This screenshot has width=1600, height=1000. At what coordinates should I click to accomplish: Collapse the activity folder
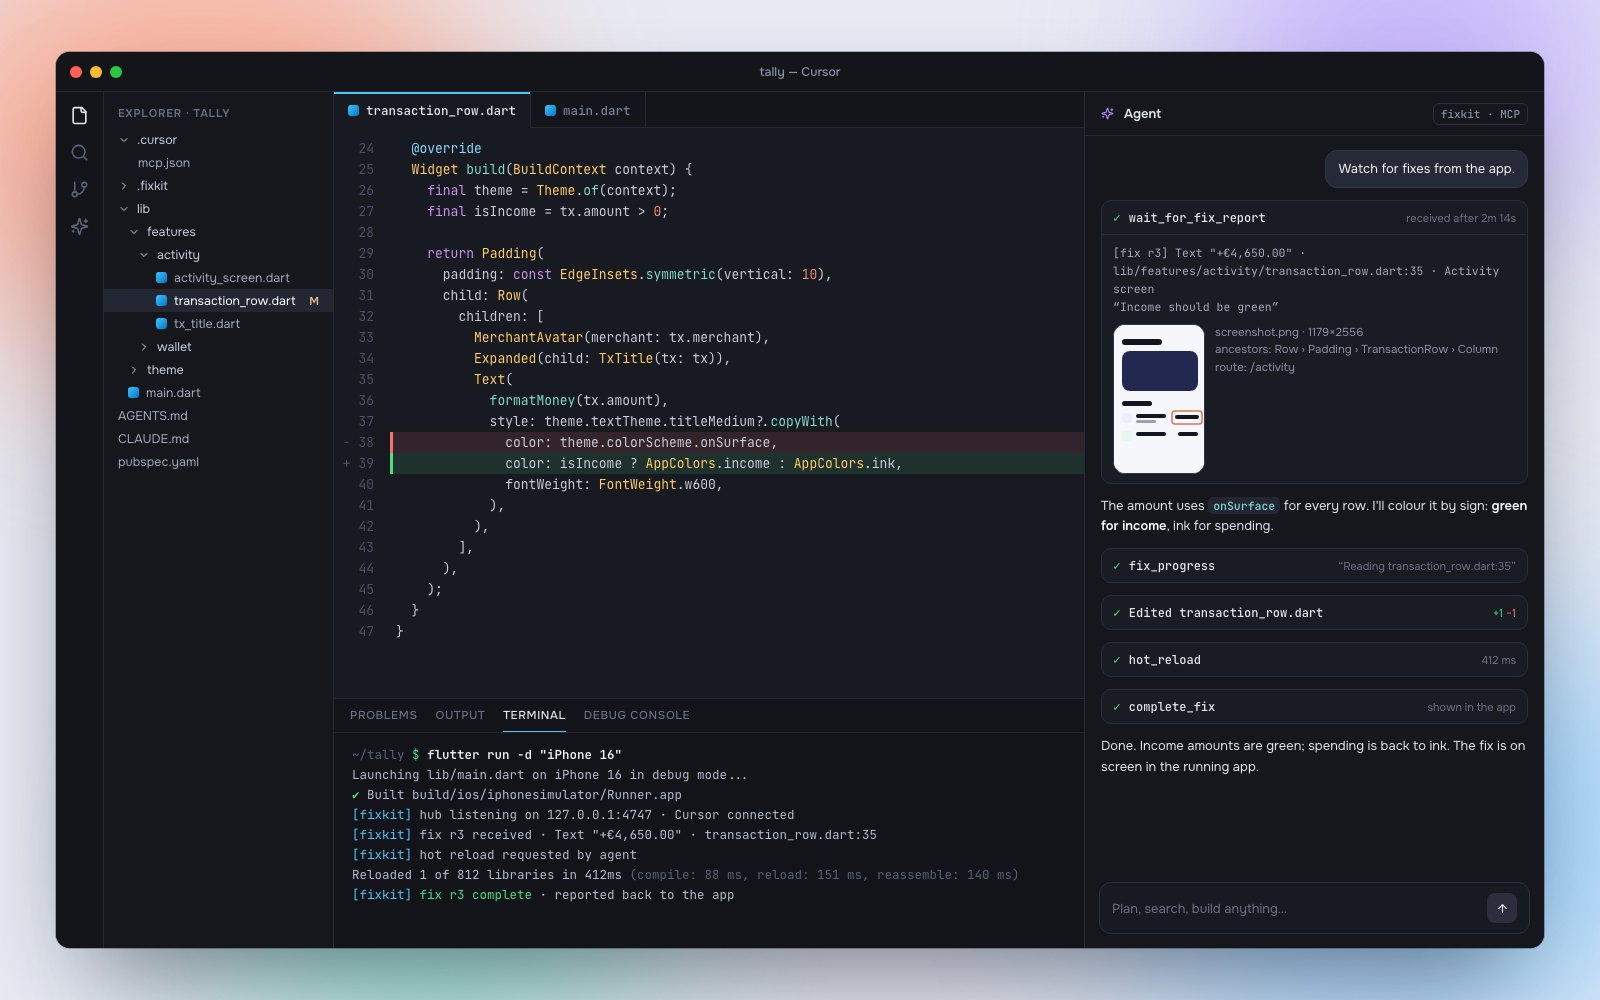pos(144,255)
